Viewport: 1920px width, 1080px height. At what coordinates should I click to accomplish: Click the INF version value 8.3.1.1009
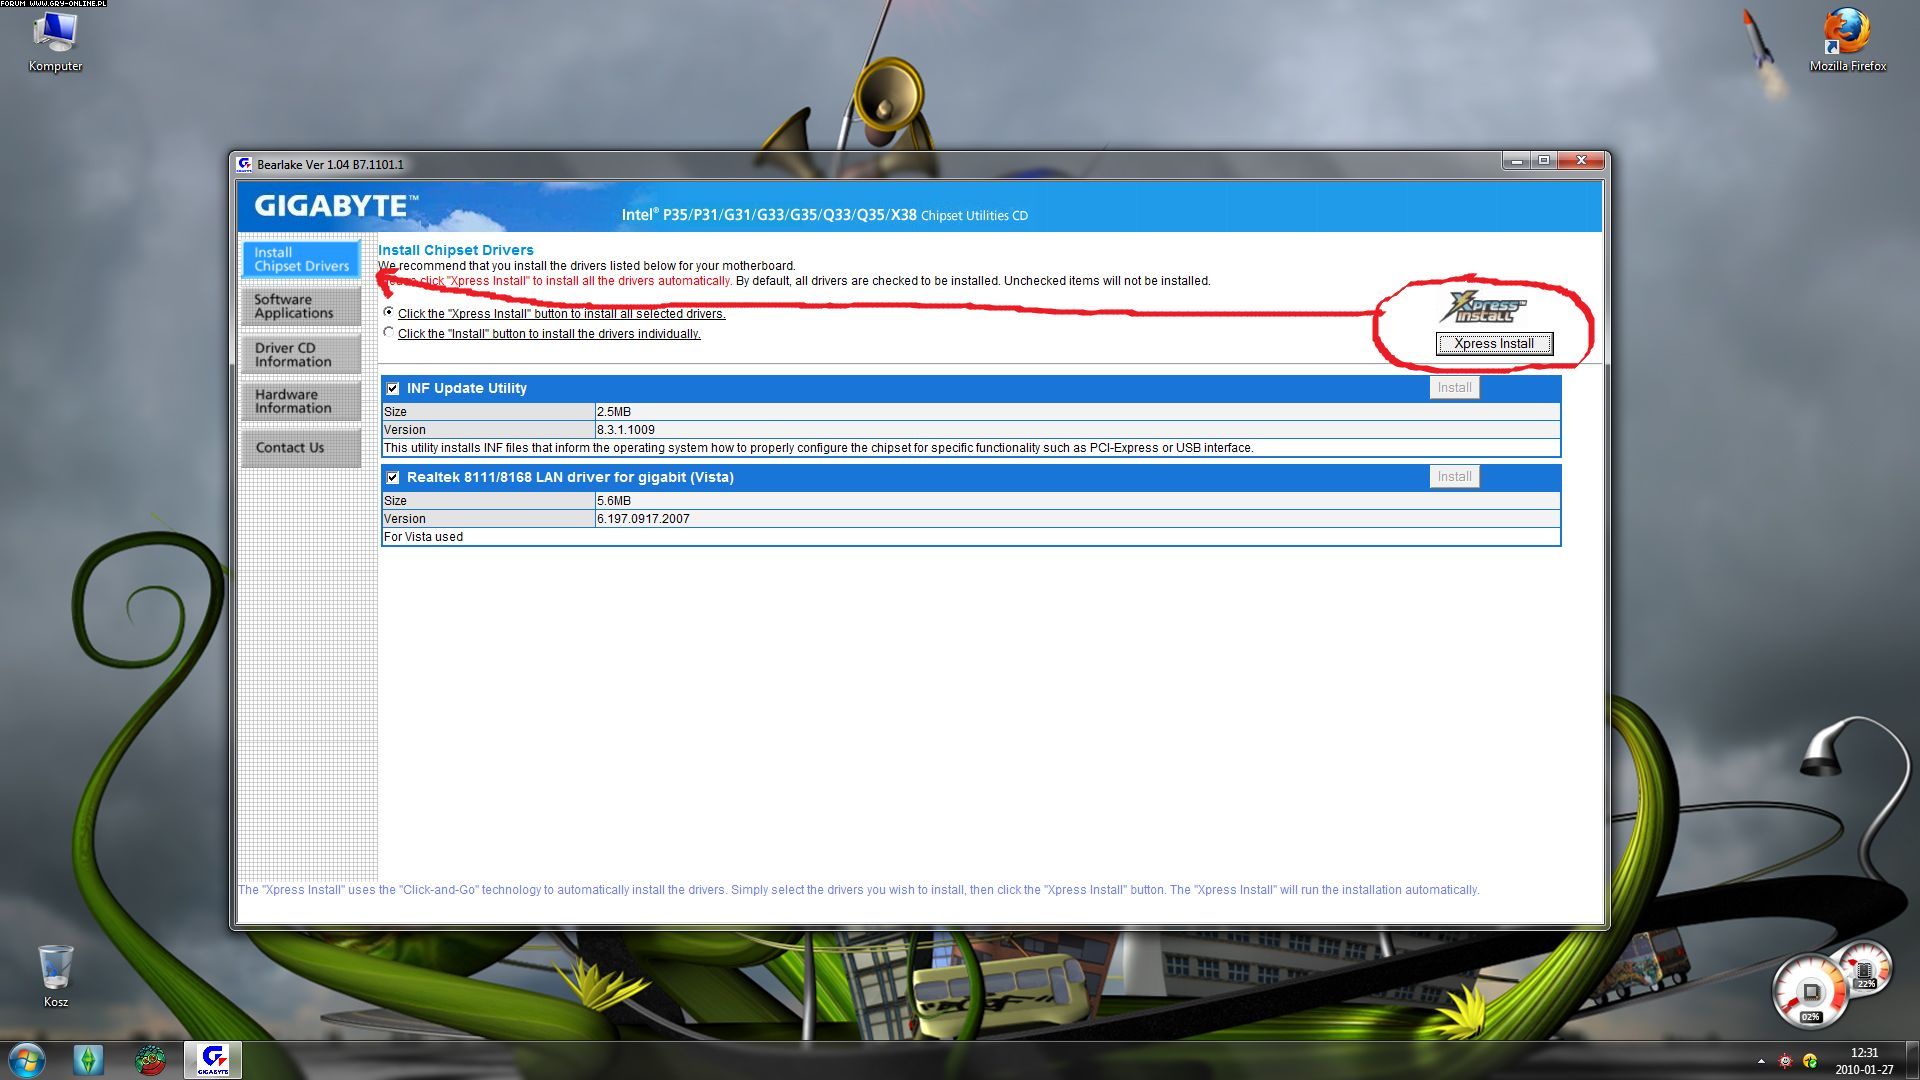pyautogui.click(x=626, y=430)
